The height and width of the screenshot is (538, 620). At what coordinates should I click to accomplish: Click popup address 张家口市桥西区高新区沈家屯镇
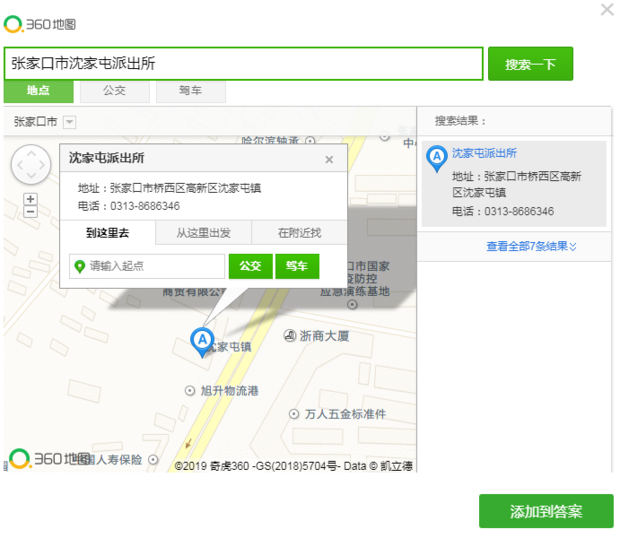point(185,188)
